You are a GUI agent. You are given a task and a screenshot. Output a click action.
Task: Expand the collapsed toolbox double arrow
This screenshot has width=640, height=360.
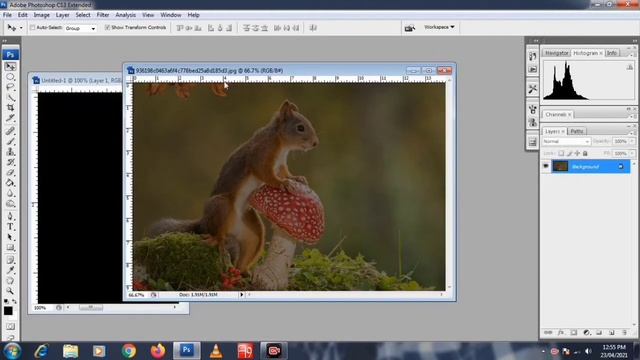[5, 41]
